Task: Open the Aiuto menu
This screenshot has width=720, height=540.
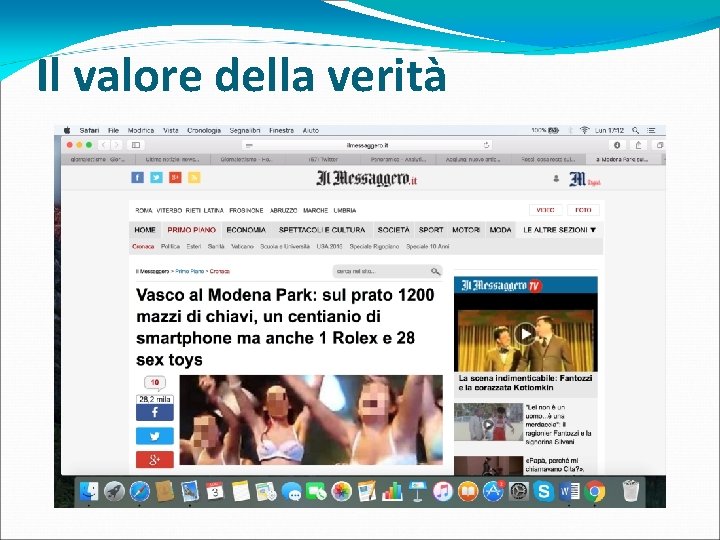Action: click(x=310, y=130)
